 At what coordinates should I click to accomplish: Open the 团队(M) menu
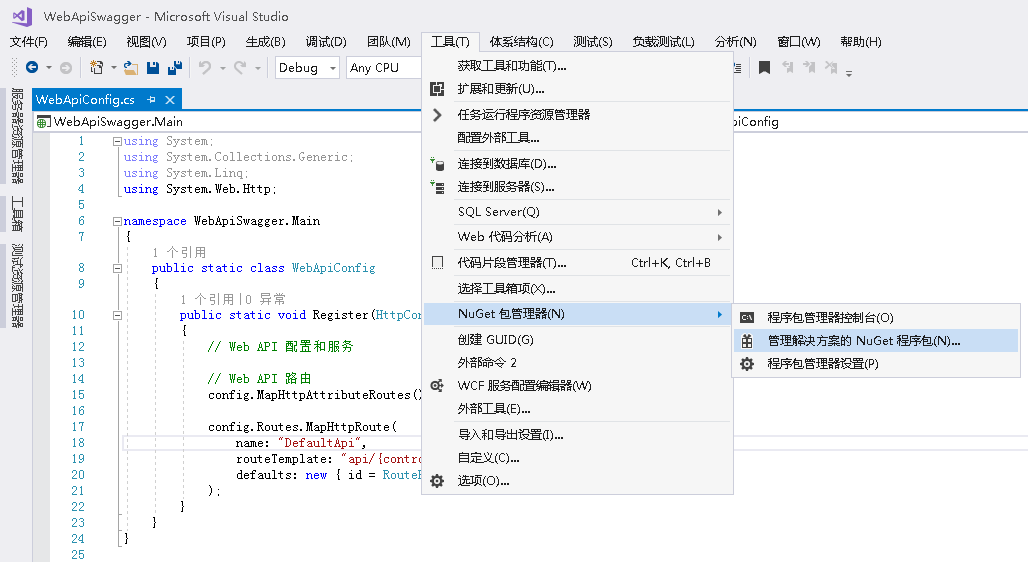389,42
